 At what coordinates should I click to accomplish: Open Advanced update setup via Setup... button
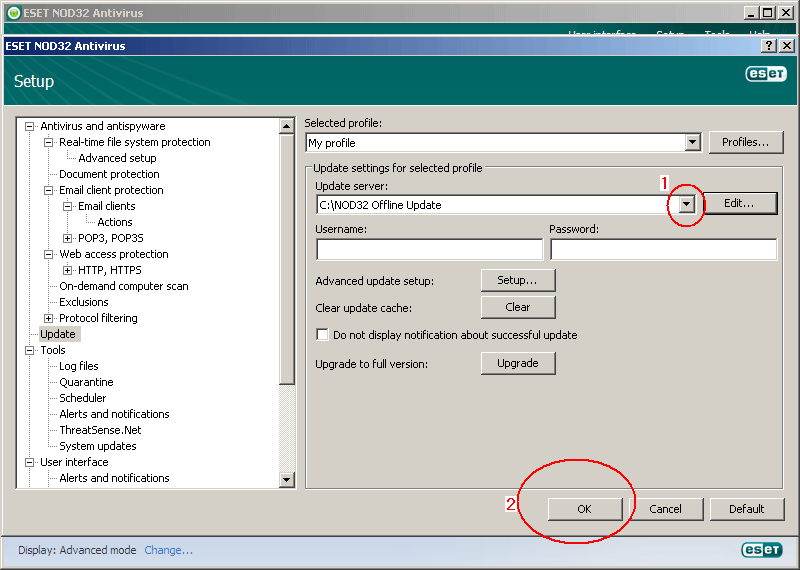[x=517, y=280]
